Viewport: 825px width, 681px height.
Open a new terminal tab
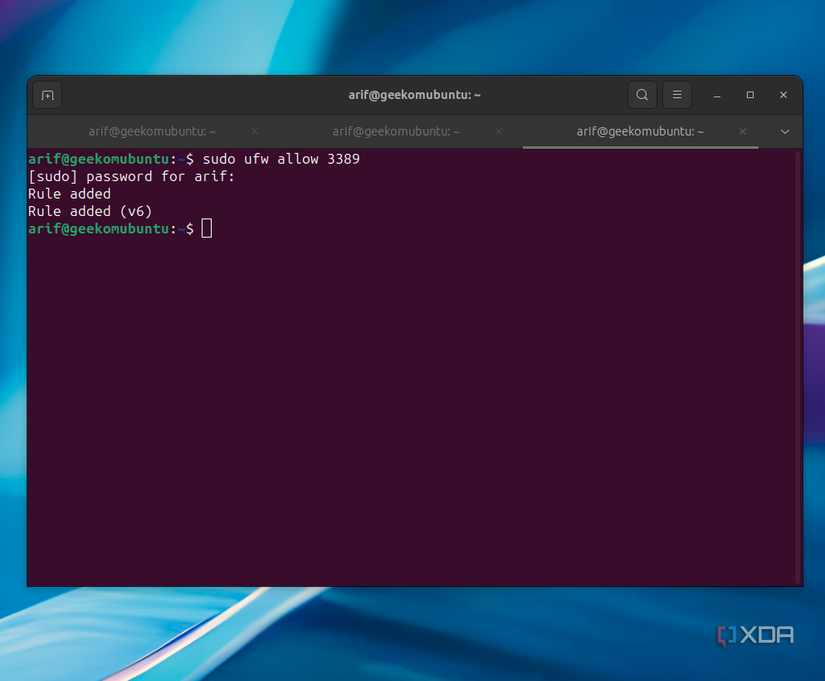pyautogui.click(x=47, y=95)
